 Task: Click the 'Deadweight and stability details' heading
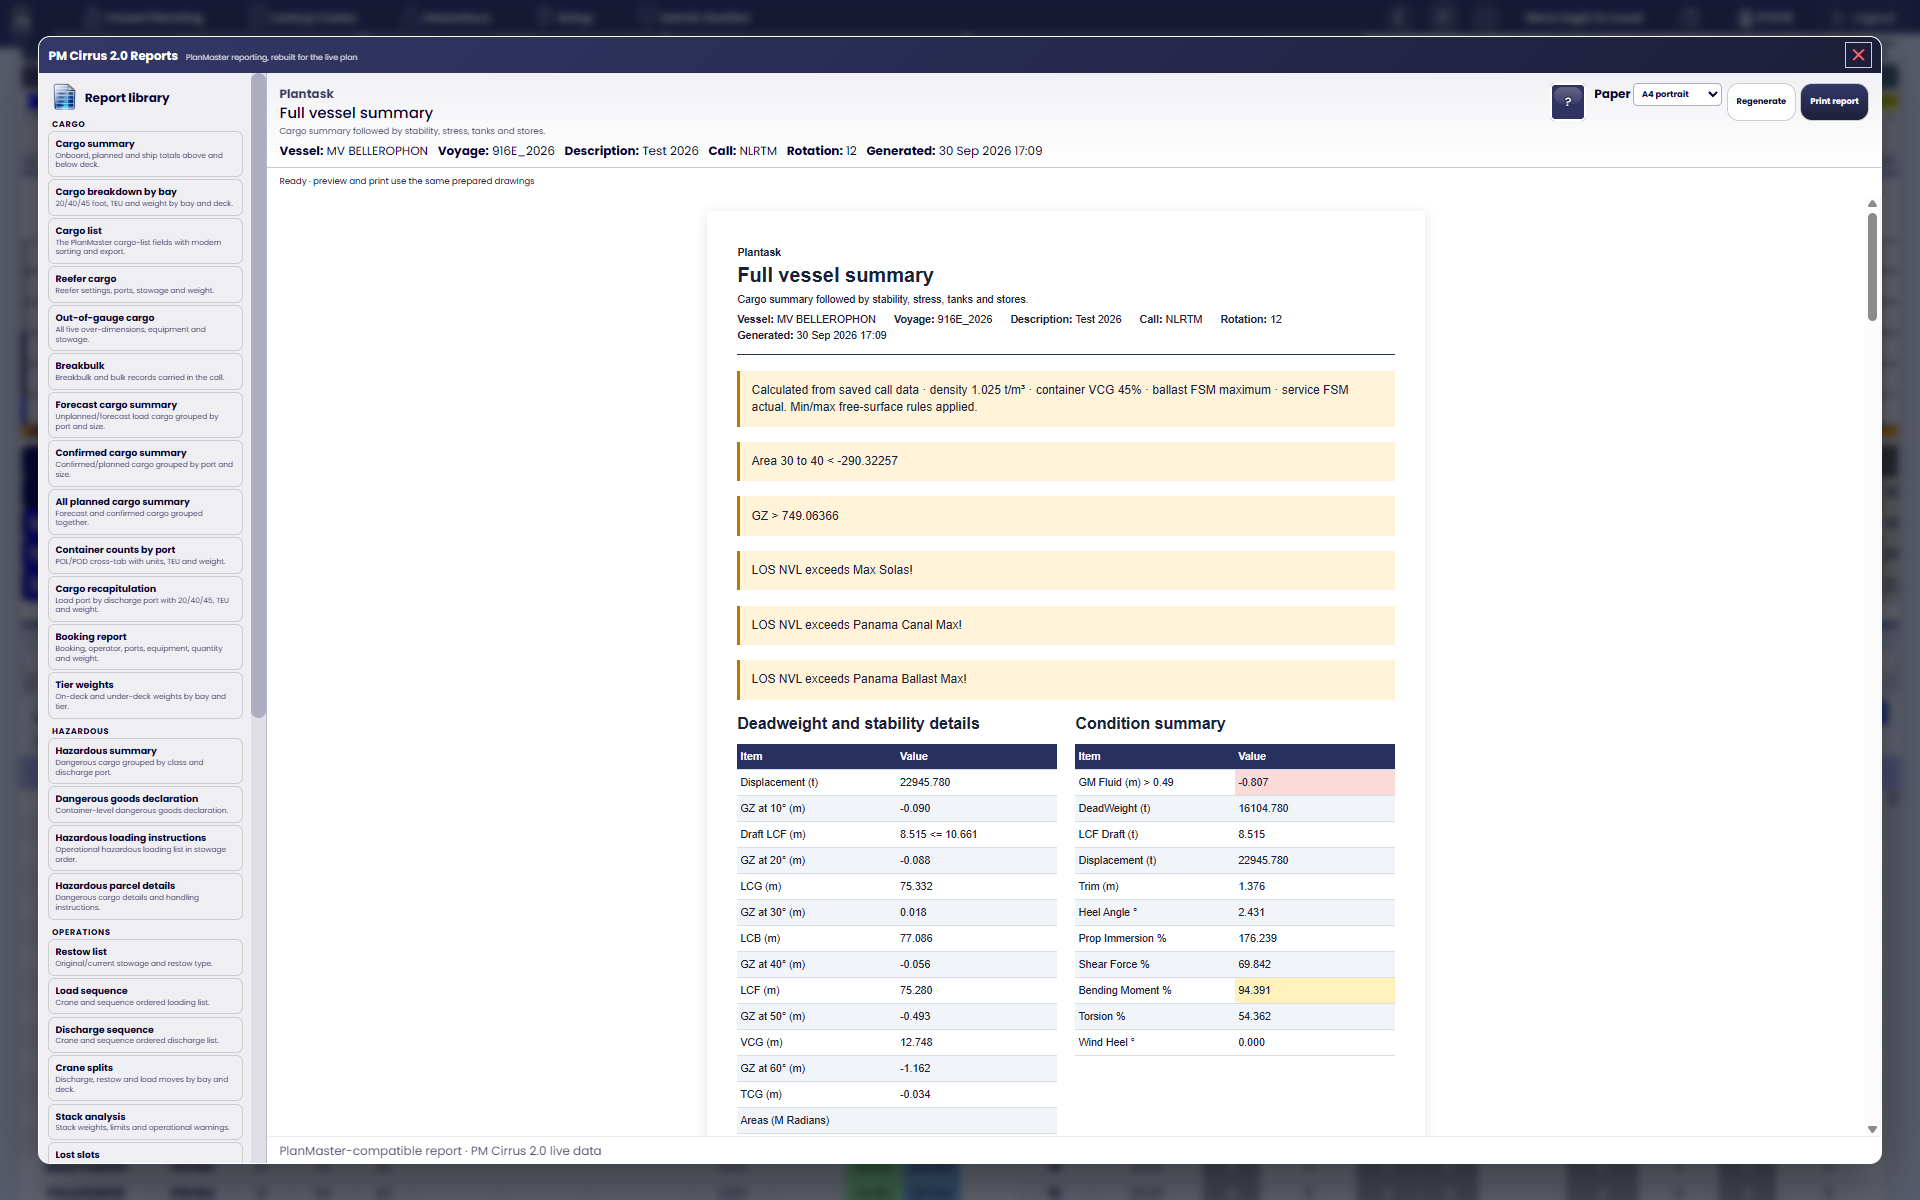858,723
